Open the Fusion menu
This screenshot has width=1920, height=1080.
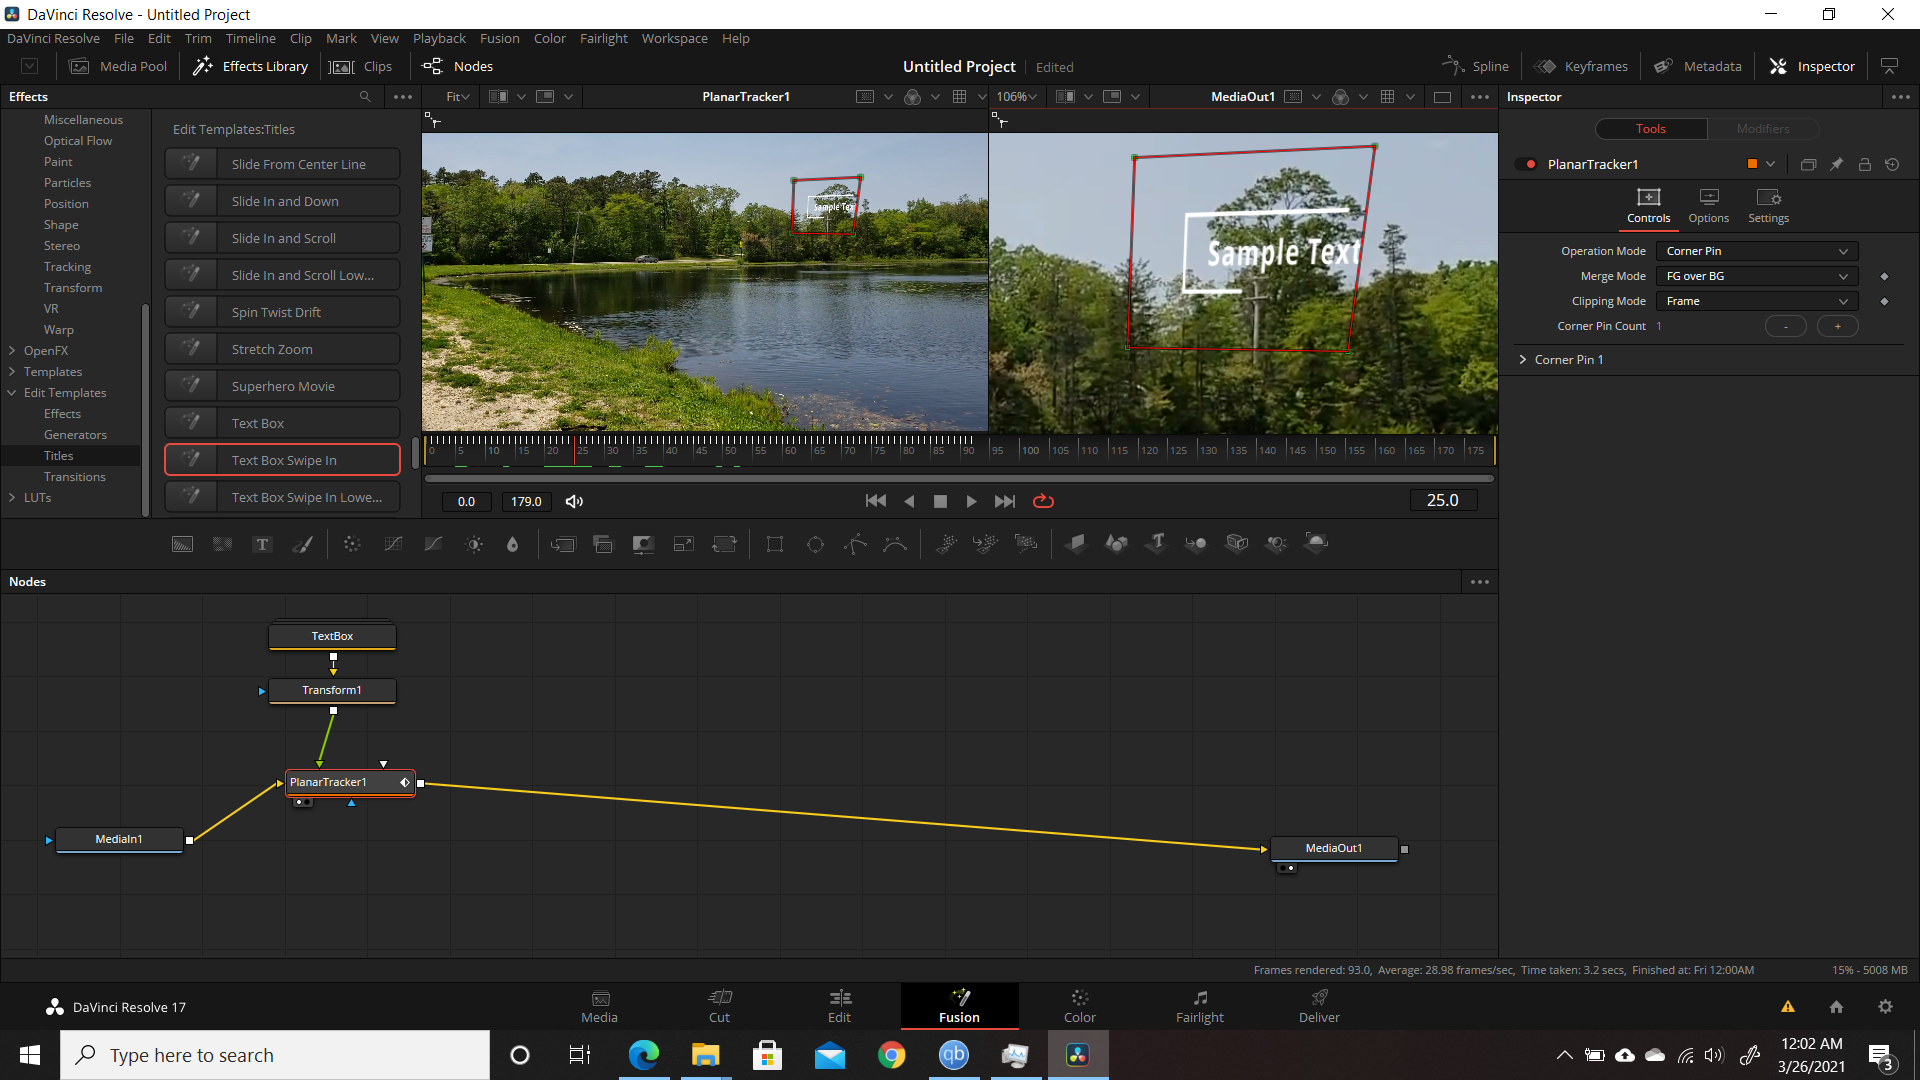[x=499, y=39]
